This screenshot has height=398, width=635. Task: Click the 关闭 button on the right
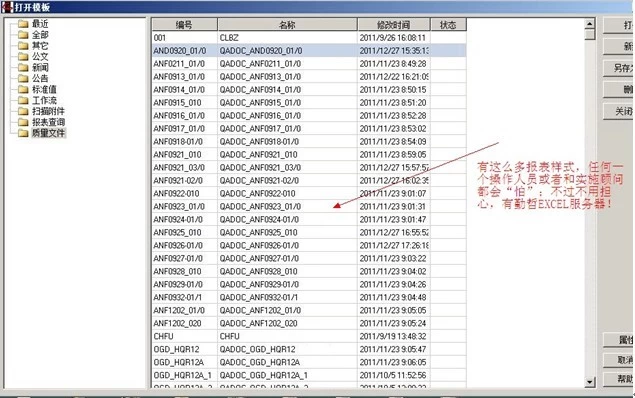(618, 111)
